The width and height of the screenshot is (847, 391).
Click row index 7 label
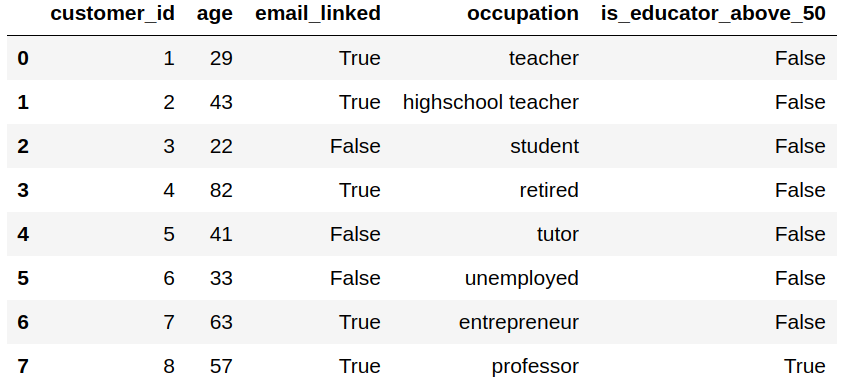click(23, 366)
